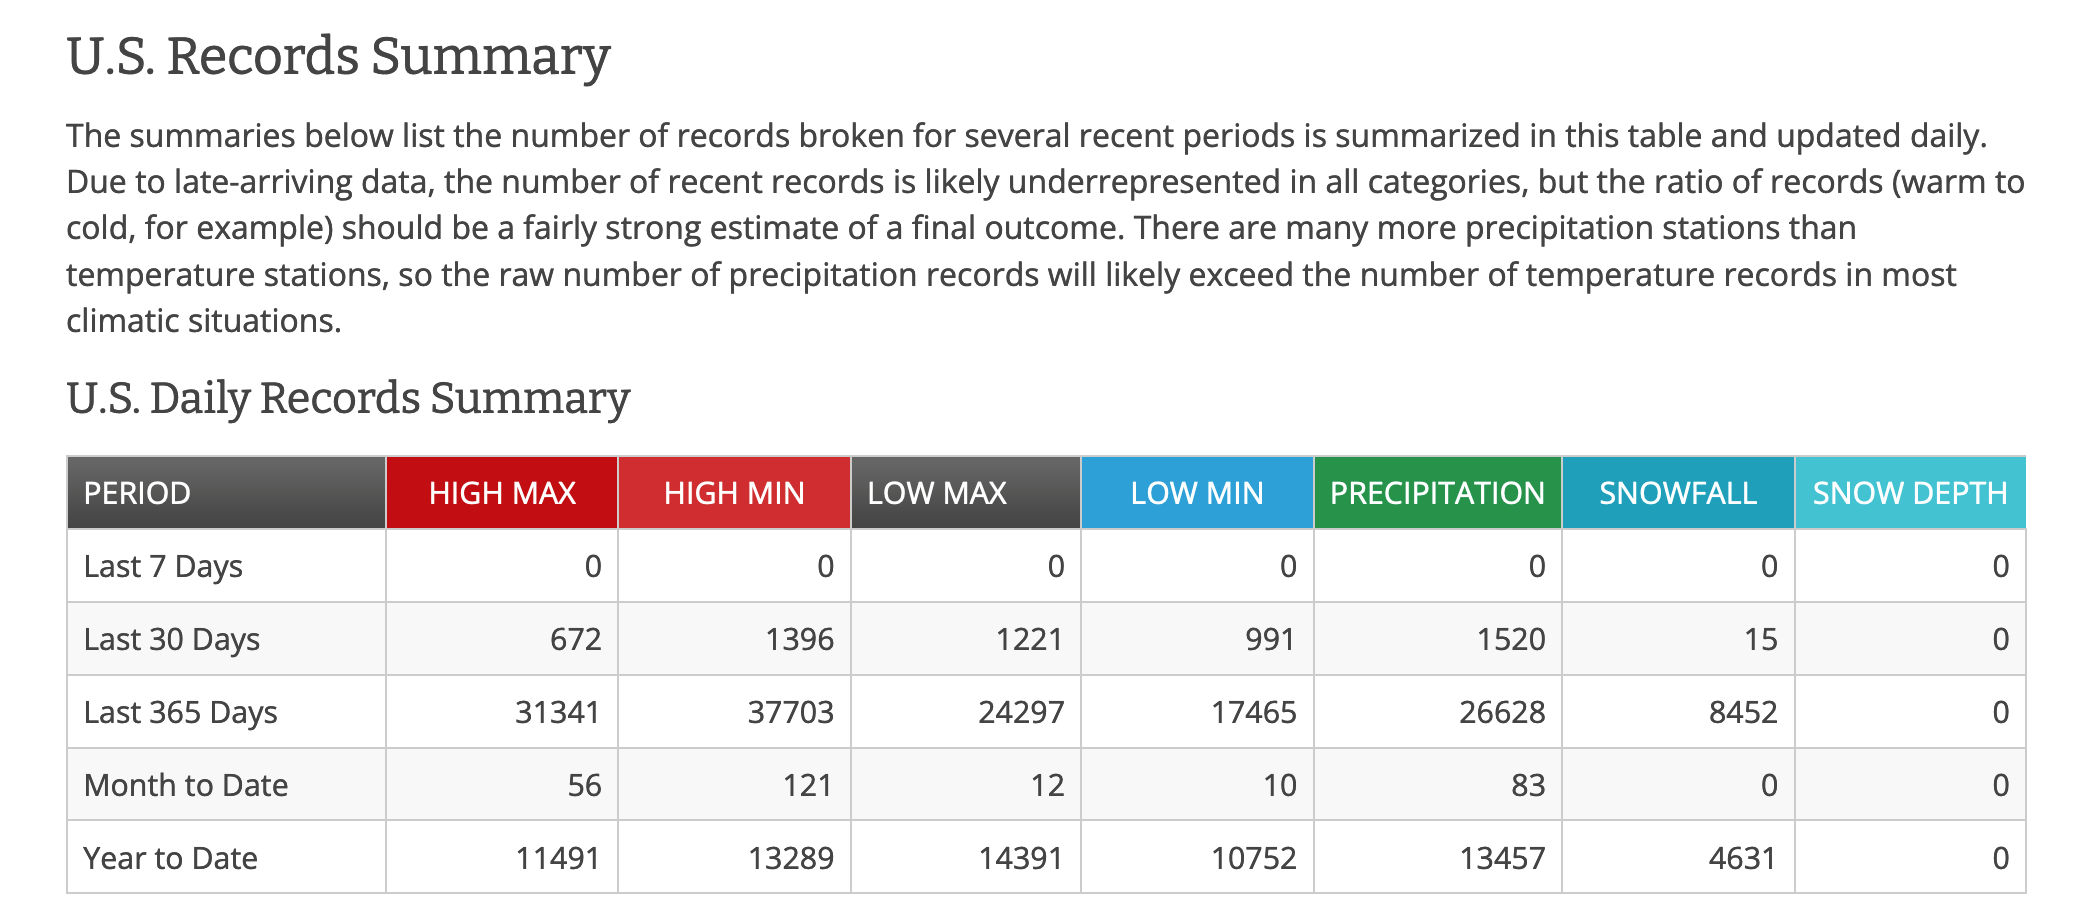Select the LOW MAX column header
2074x912 pixels.
click(x=937, y=493)
